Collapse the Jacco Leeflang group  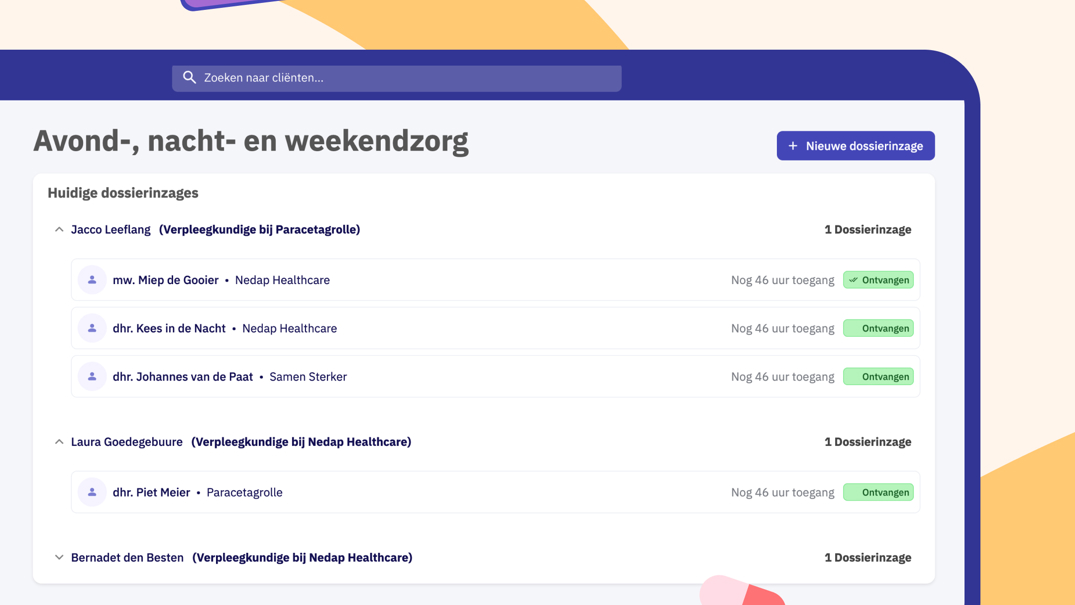point(59,230)
